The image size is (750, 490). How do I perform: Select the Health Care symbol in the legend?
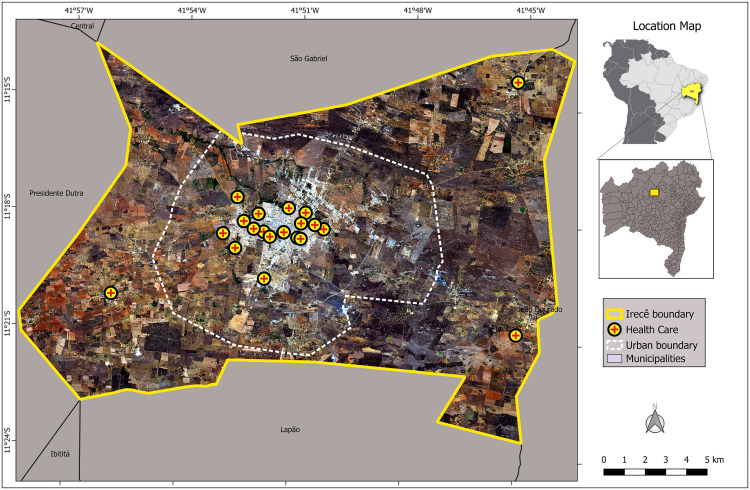615,330
